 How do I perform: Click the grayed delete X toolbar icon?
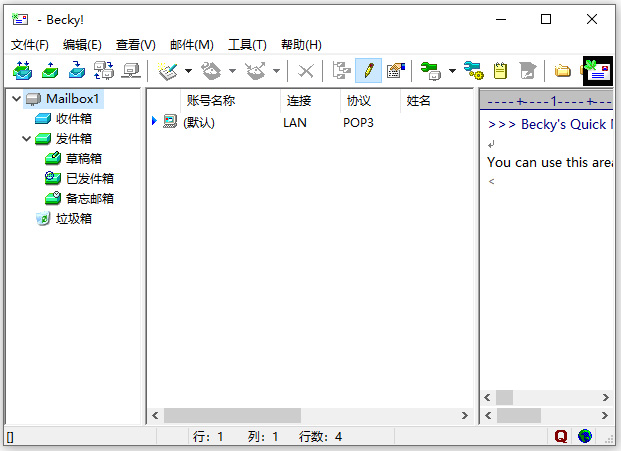pyautogui.click(x=305, y=71)
